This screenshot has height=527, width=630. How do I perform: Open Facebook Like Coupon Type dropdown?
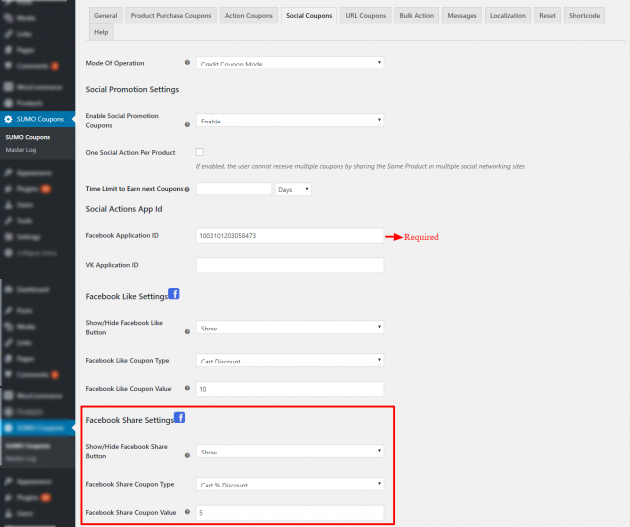coord(290,360)
